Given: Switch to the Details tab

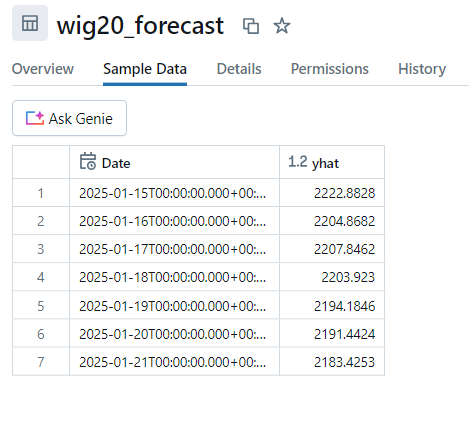Looking at the screenshot, I should coord(239,69).
